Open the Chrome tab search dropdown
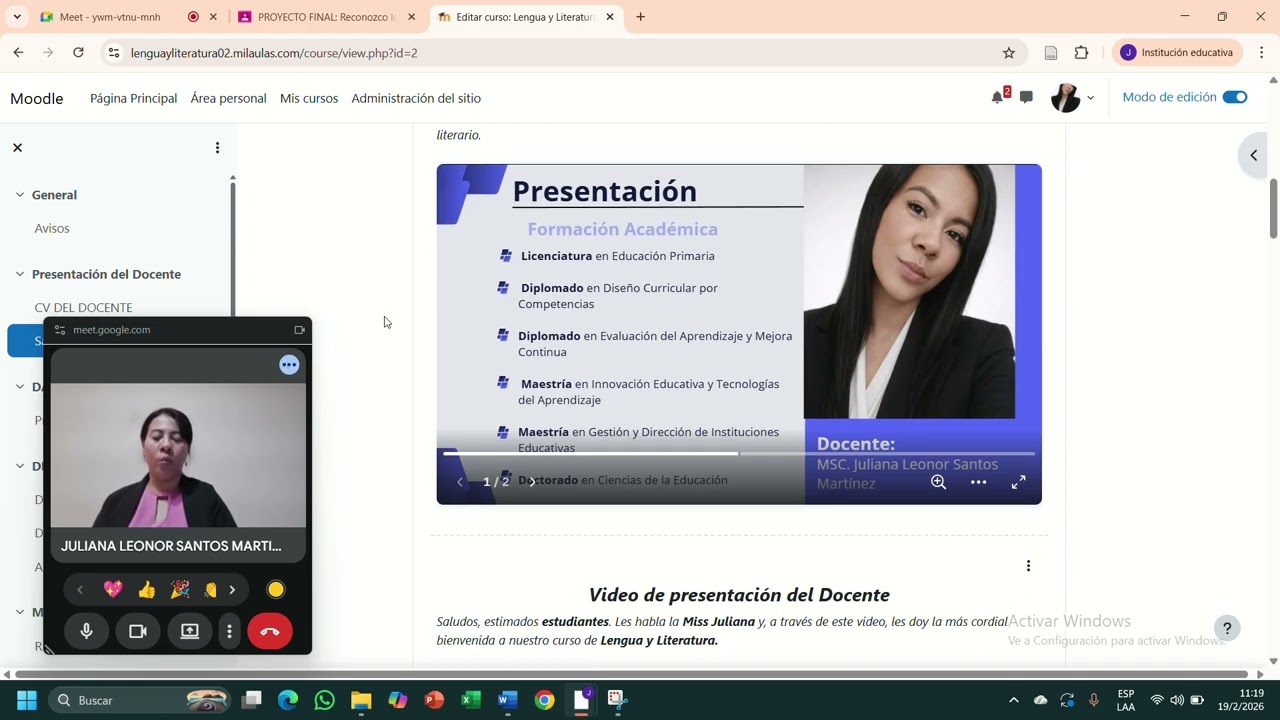Image resolution: width=1280 pixels, height=720 pixels. 17,17
